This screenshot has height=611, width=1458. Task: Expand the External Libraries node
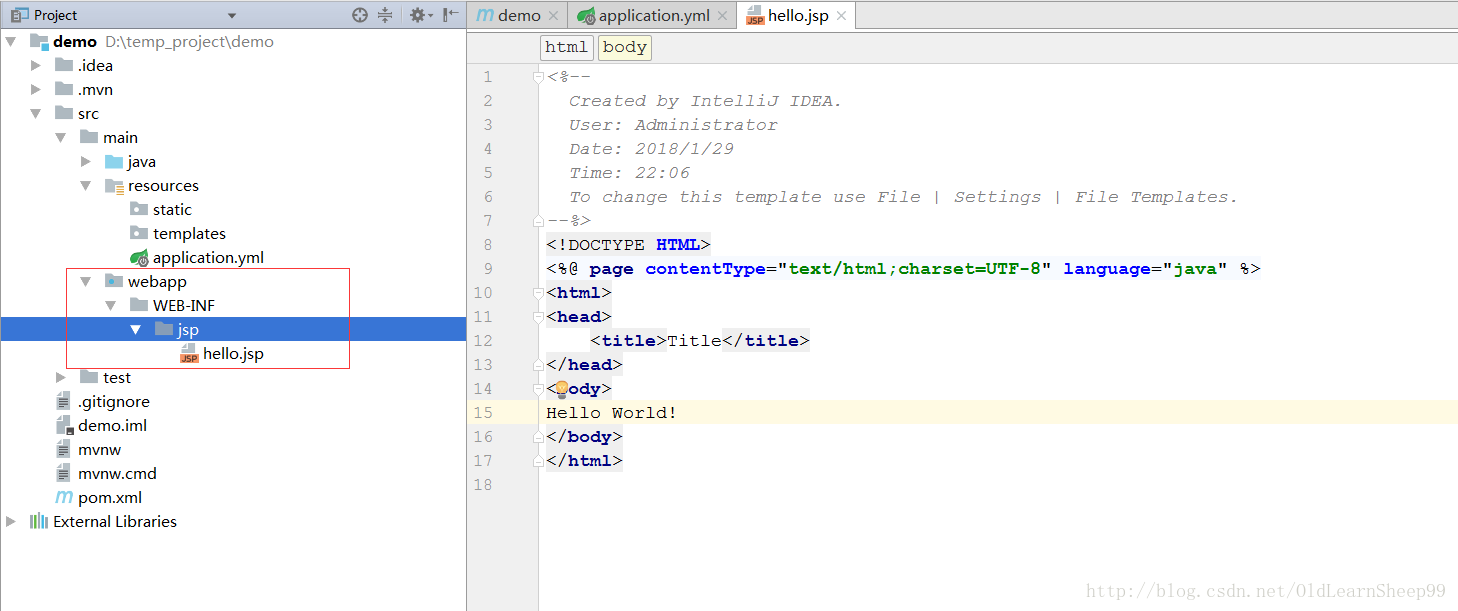pos(11,522)
